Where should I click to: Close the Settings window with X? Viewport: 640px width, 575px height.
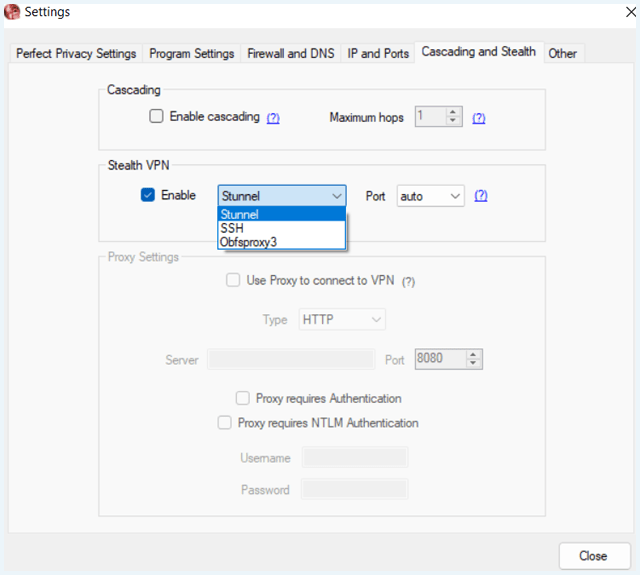(631, 12)
